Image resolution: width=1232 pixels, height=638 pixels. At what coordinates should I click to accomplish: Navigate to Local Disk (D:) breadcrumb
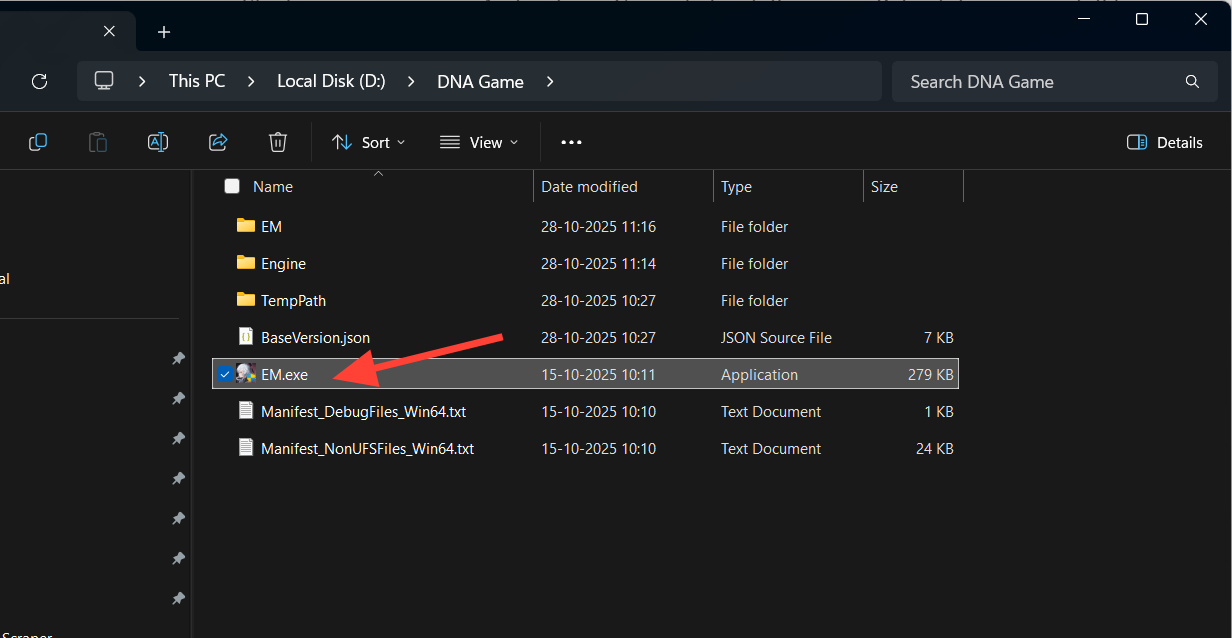(x=331, y=82)
